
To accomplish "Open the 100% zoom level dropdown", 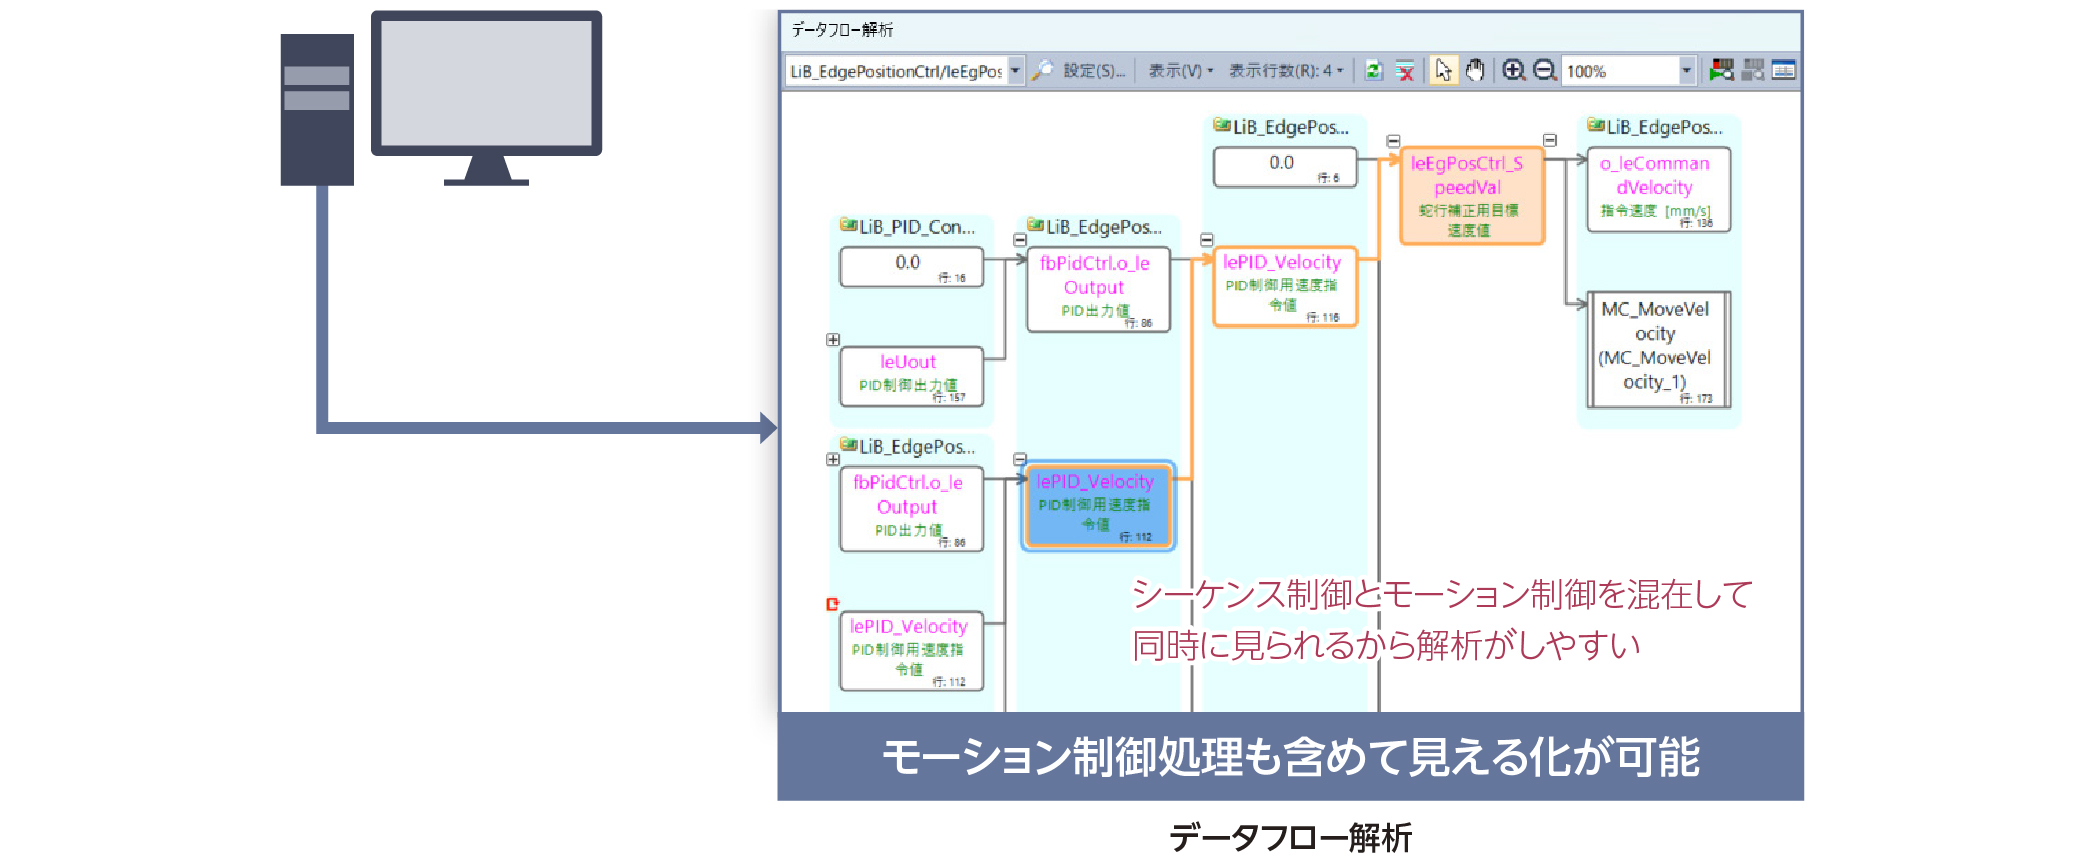I will [1686, 71].
